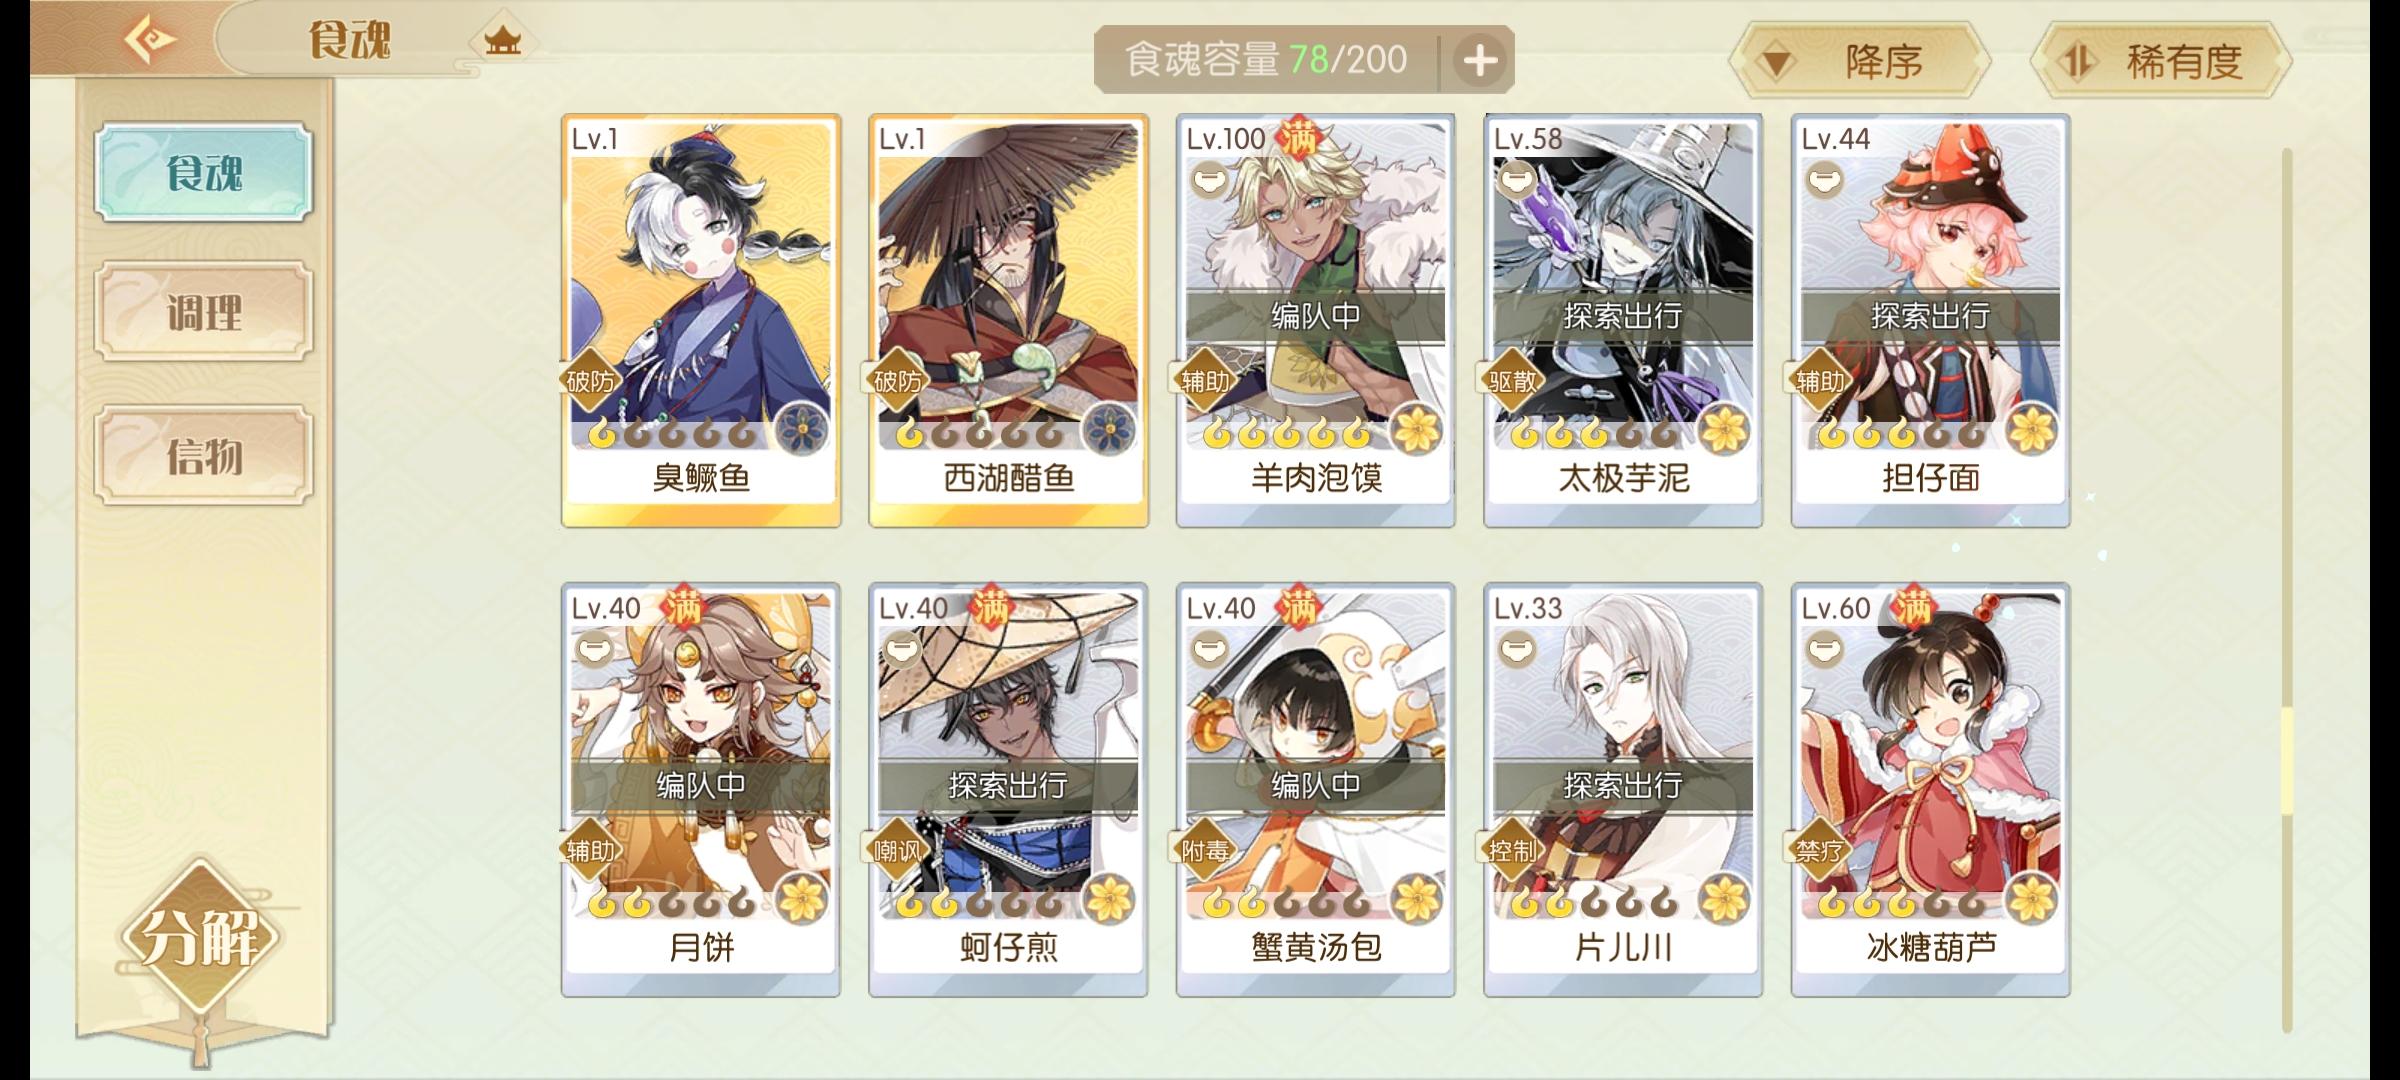Click the 分解 button

(x=200, y=937)
